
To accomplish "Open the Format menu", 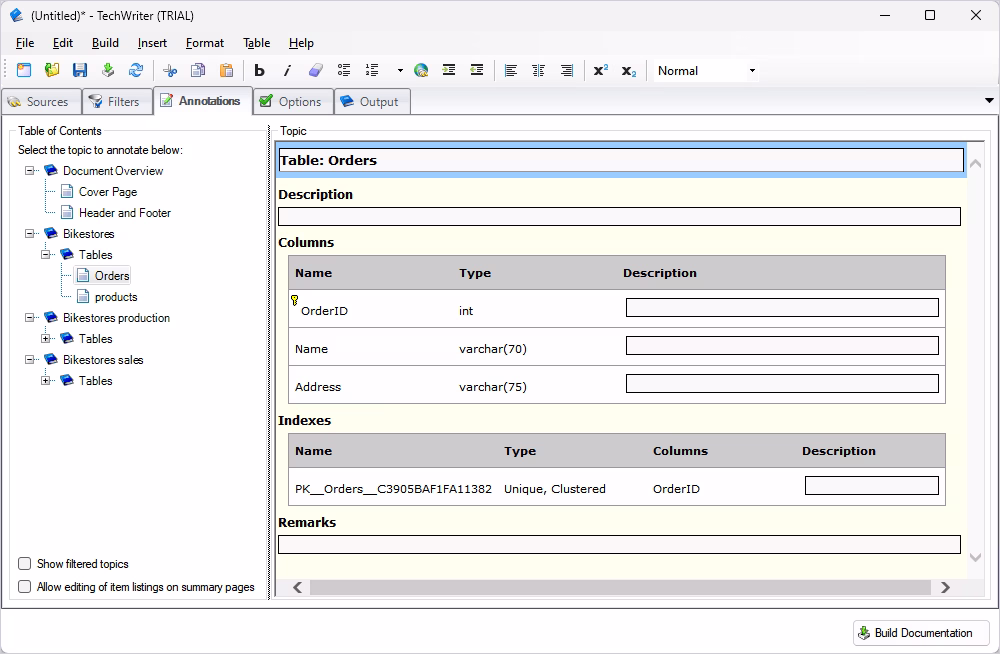I will point(205,43).
